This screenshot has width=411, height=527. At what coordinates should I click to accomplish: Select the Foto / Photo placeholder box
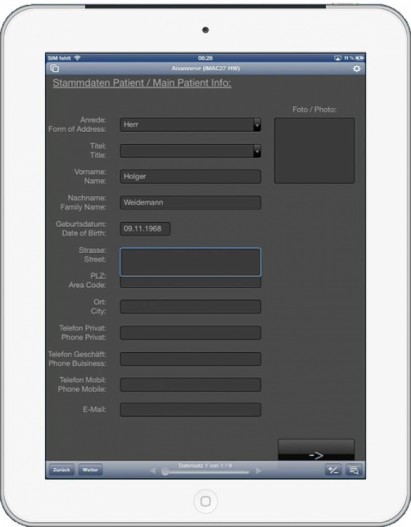(314, 150)
